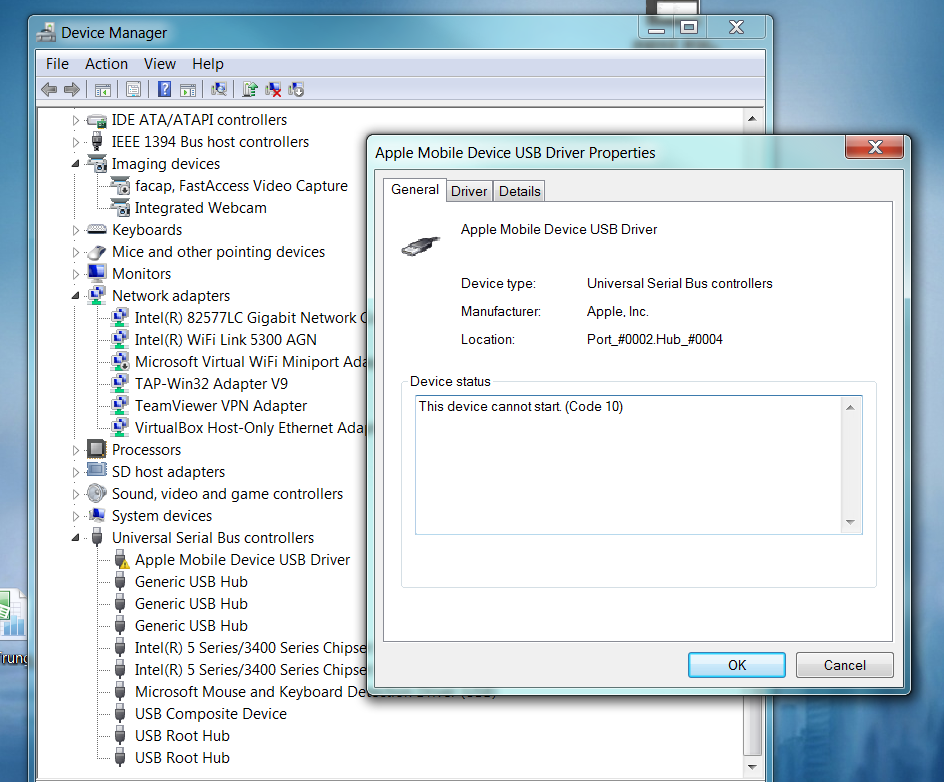Screen dimensions: 944x782
Task: Collapse the Imaging devices node
Action: 75,164
